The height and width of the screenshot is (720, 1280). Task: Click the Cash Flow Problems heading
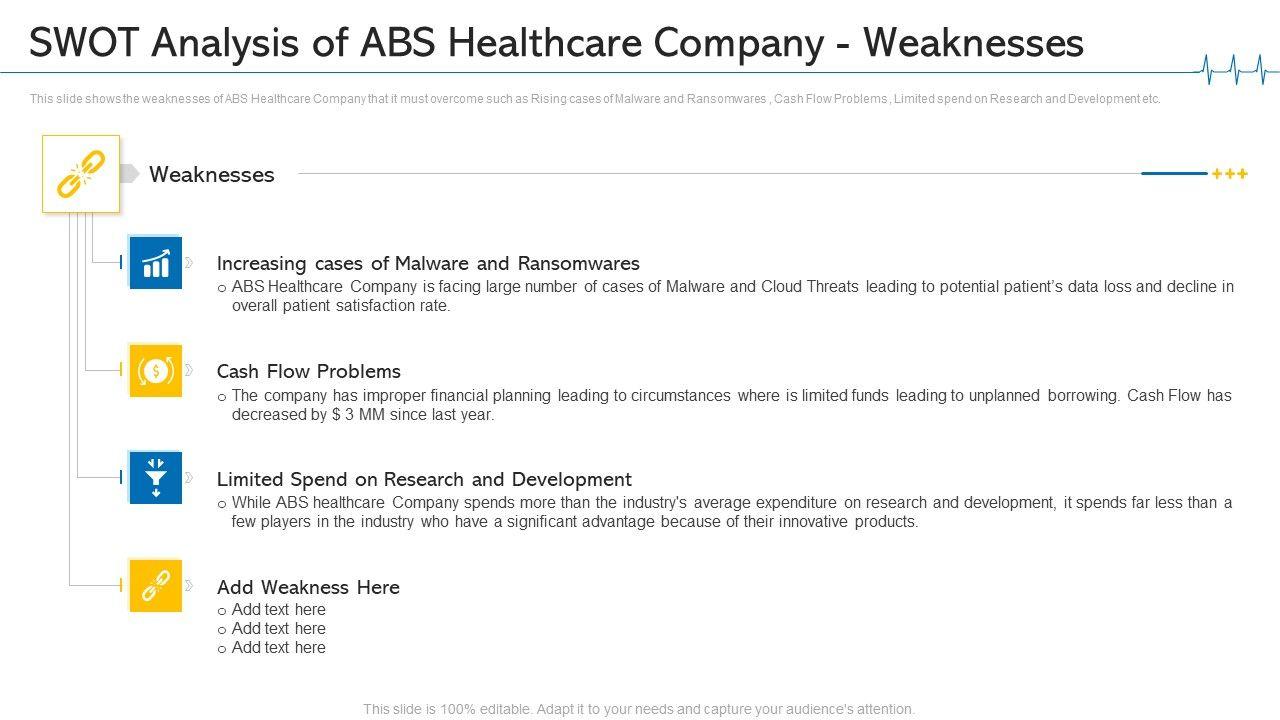[308, 371]
